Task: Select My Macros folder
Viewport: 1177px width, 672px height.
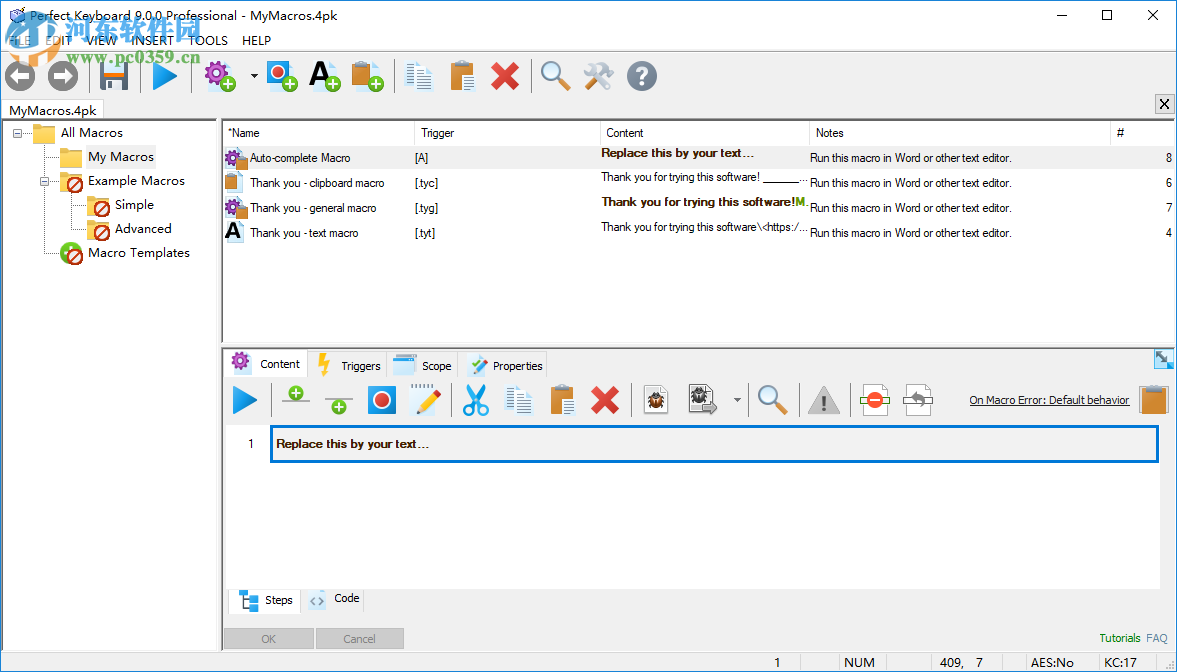Action: coord(121,157)
